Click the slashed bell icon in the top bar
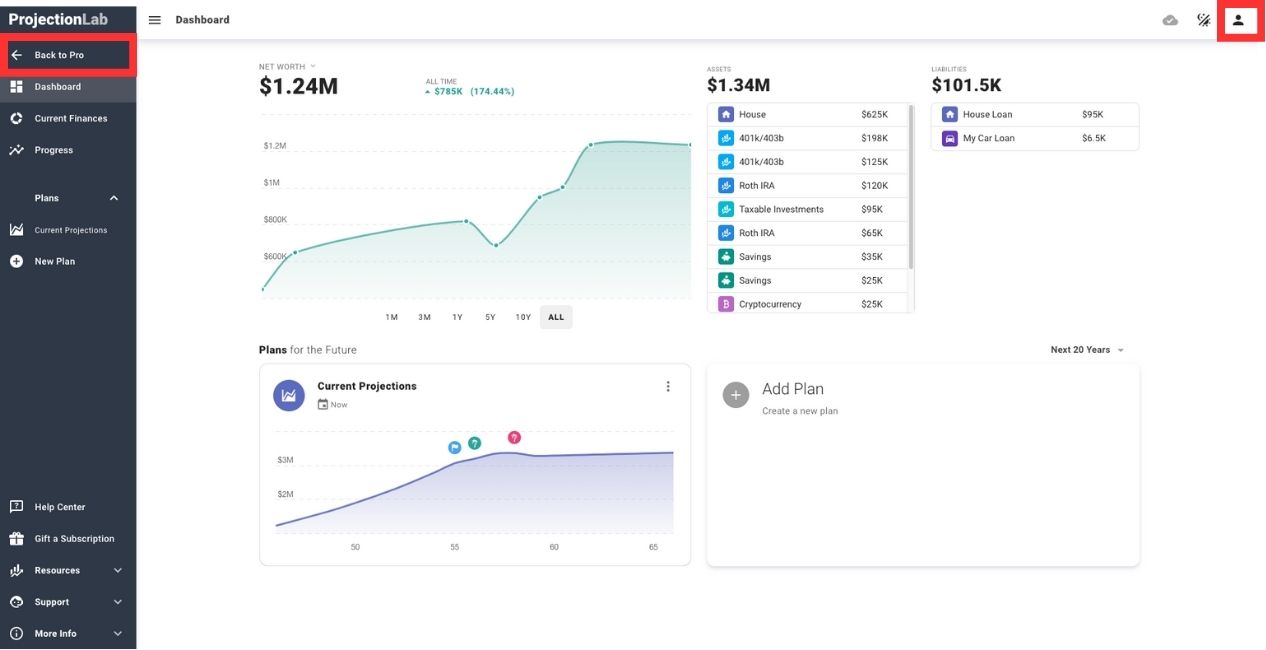1266x650 pixels. [1203, 19]
